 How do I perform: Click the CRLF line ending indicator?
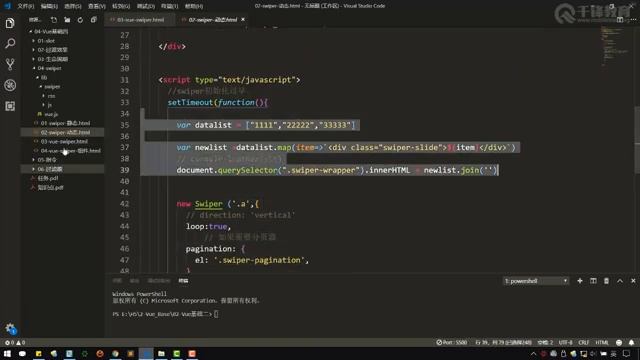[584, 342]
